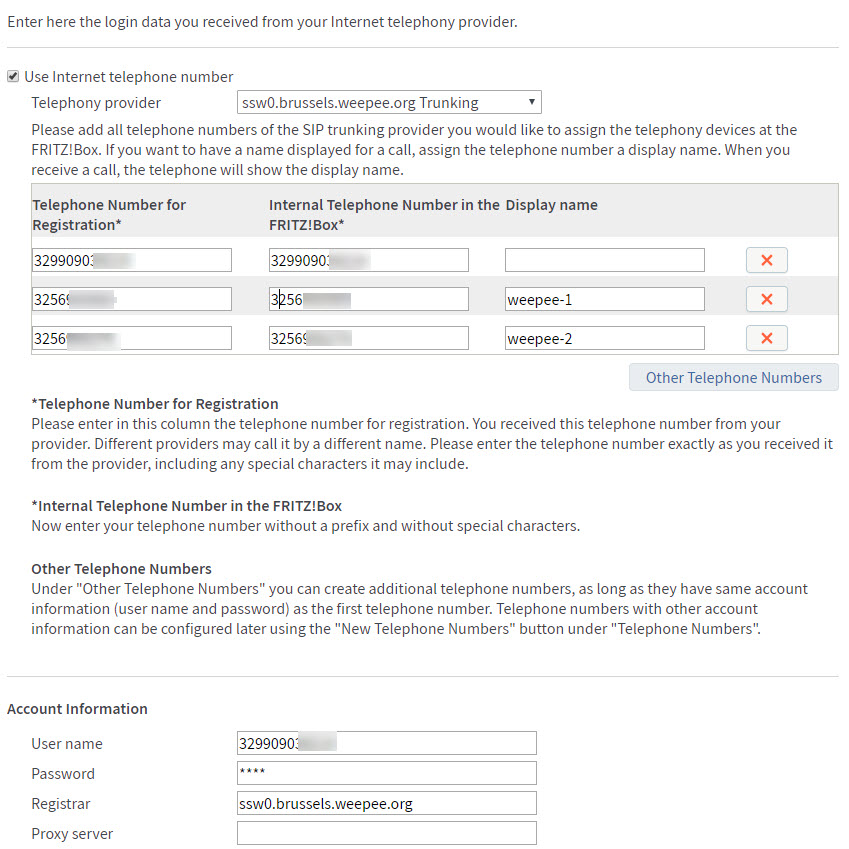The image size is (849, 849).
Task: Click the Registrar input field
Action: pos(386,803)
